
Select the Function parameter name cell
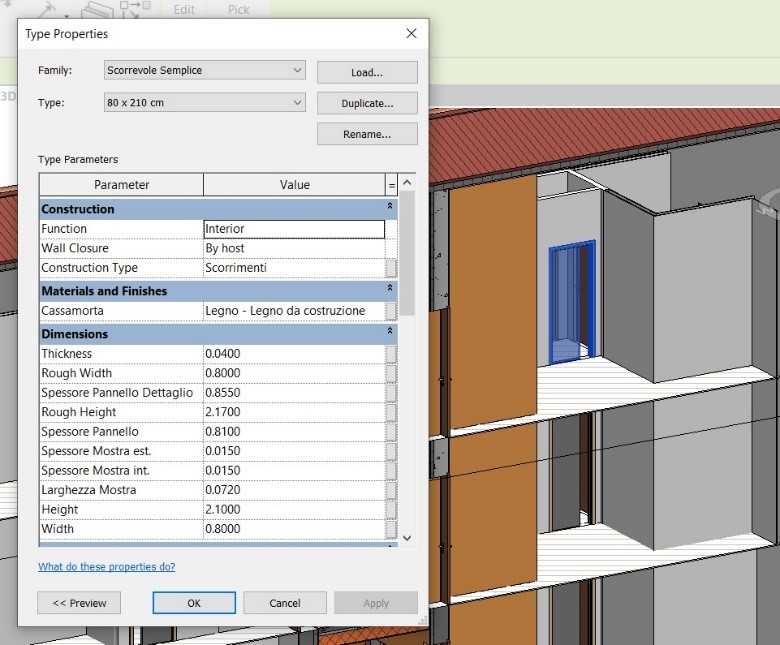pyautogui.click(x=121, y=229)
